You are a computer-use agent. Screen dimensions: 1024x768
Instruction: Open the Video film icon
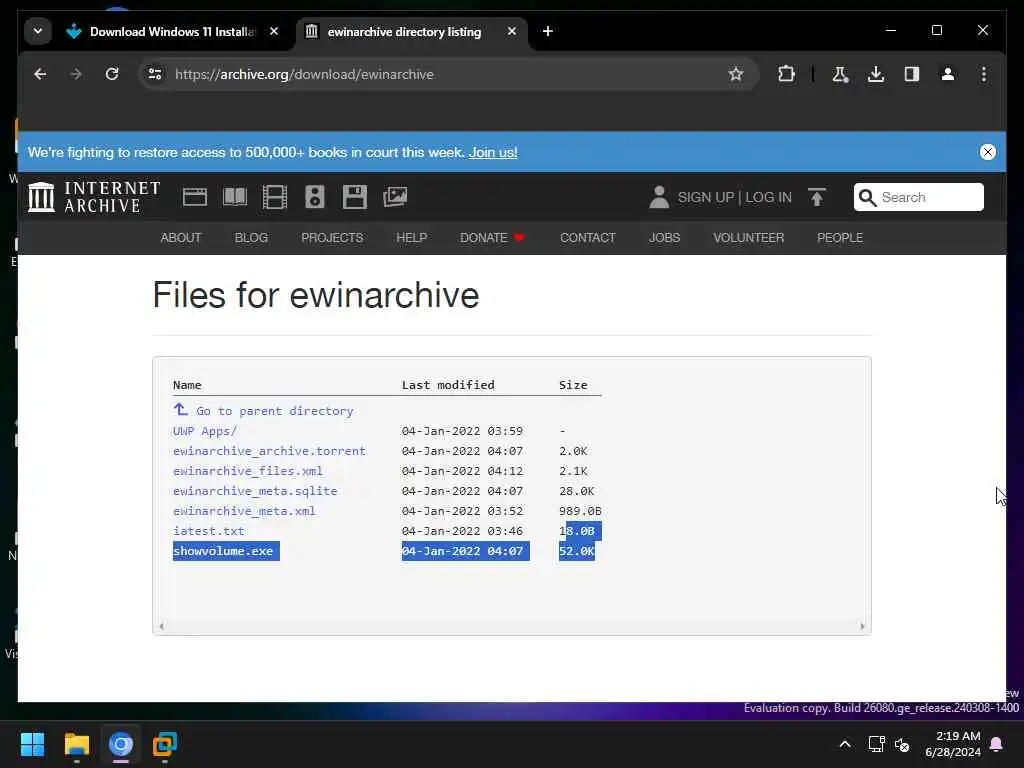275,197
